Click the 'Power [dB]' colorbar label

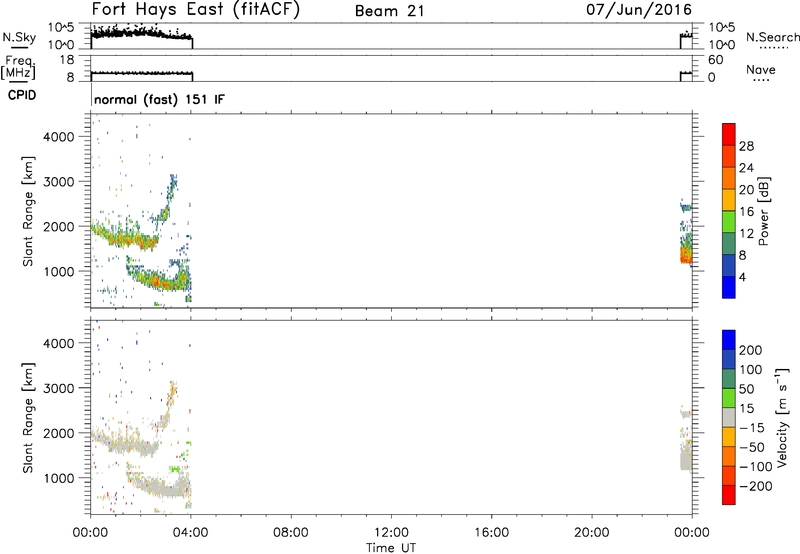coord(763,211)
